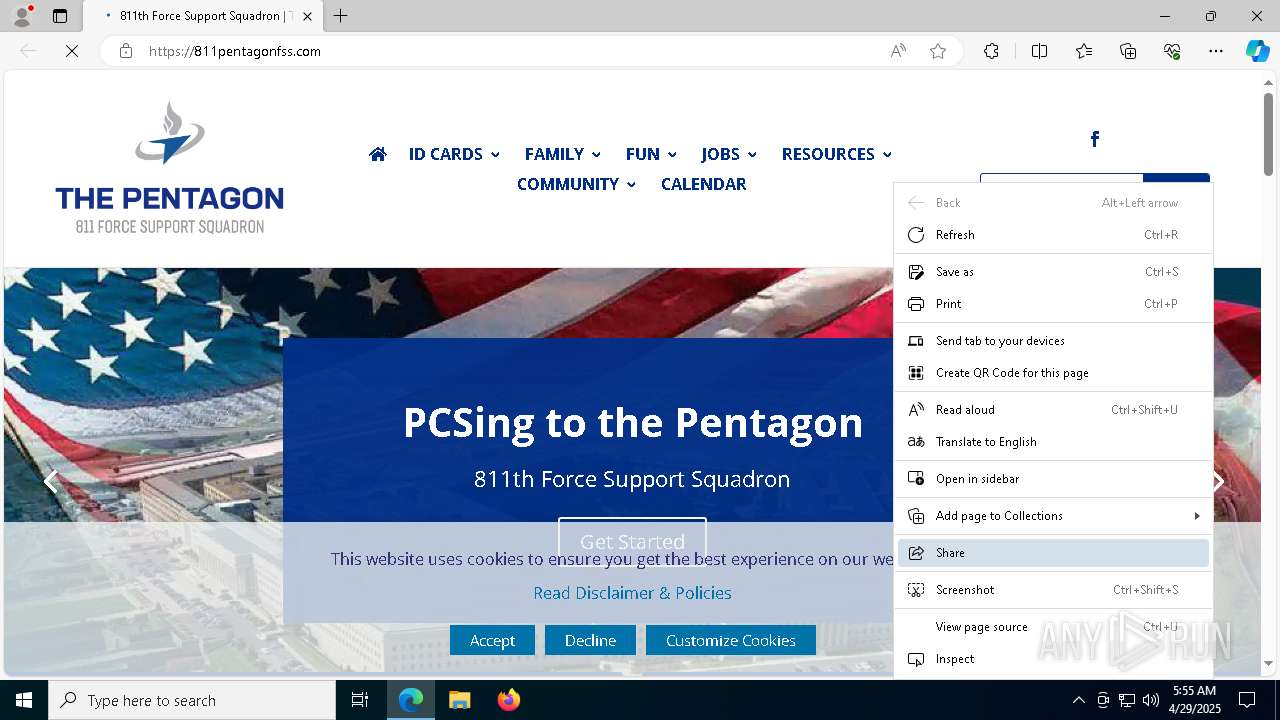The height and width of the screenshot is (720, 1280).
Task: View site information lock icon
Action: 126,51
